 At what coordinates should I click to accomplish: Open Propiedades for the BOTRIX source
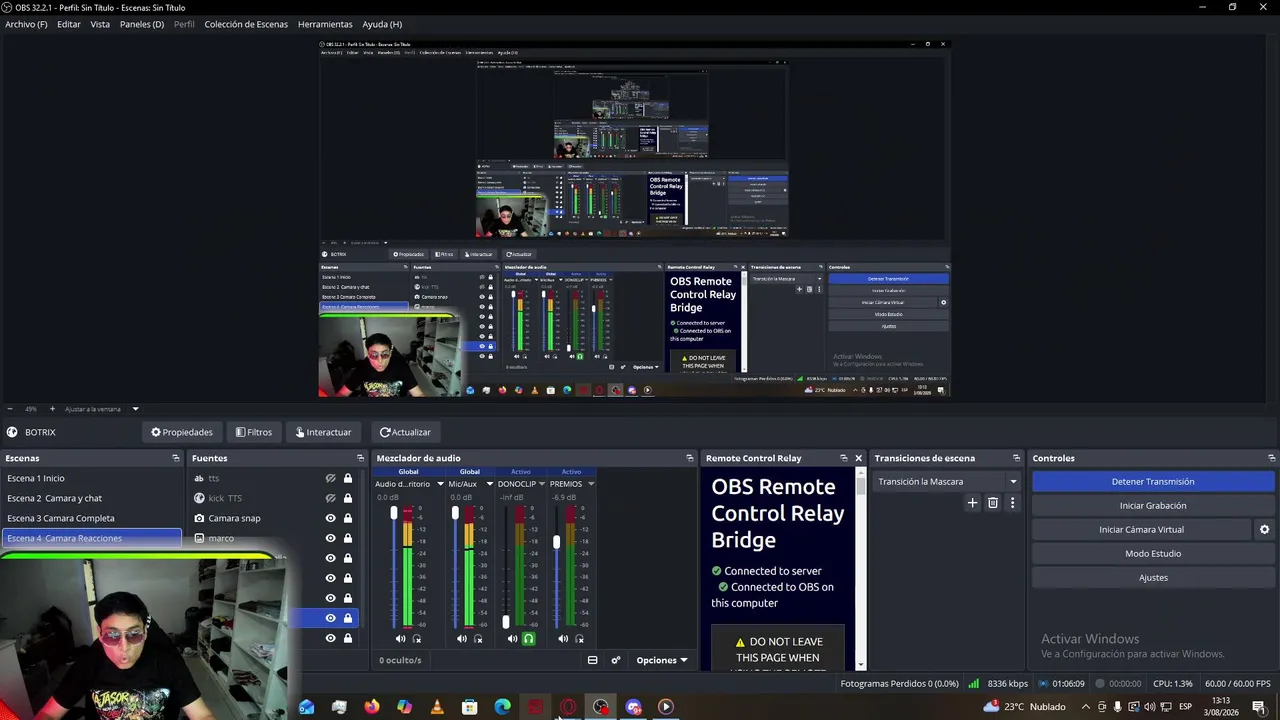click(x=182, y=432)
